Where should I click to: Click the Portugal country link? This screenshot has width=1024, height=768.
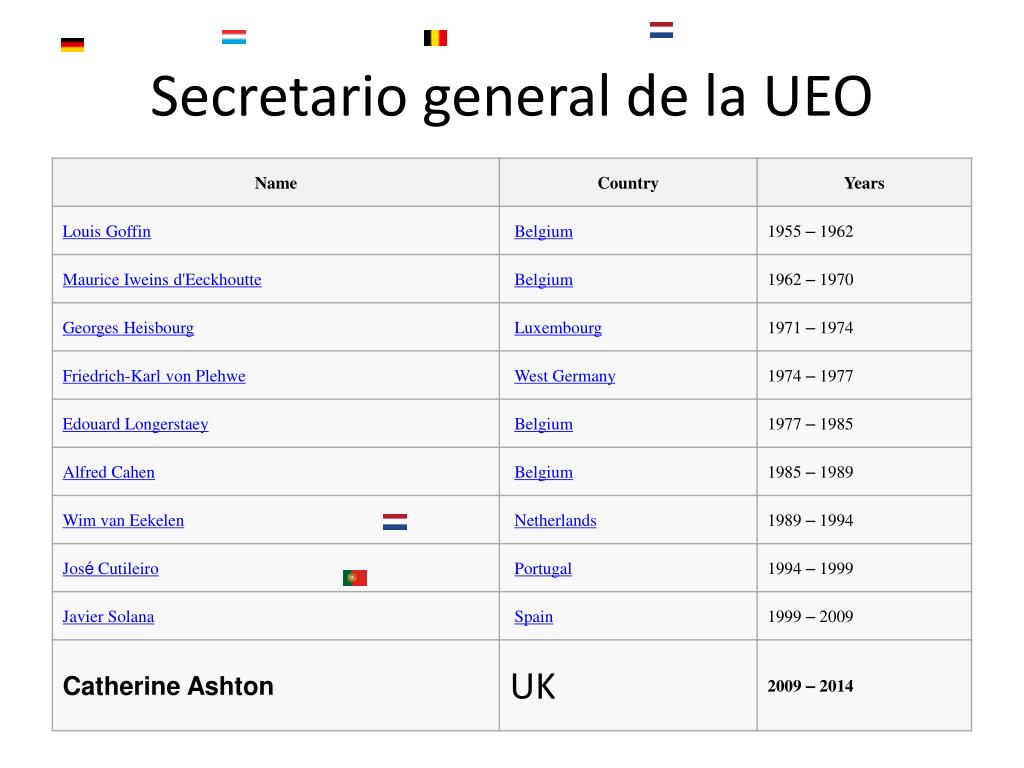(543, 569)
